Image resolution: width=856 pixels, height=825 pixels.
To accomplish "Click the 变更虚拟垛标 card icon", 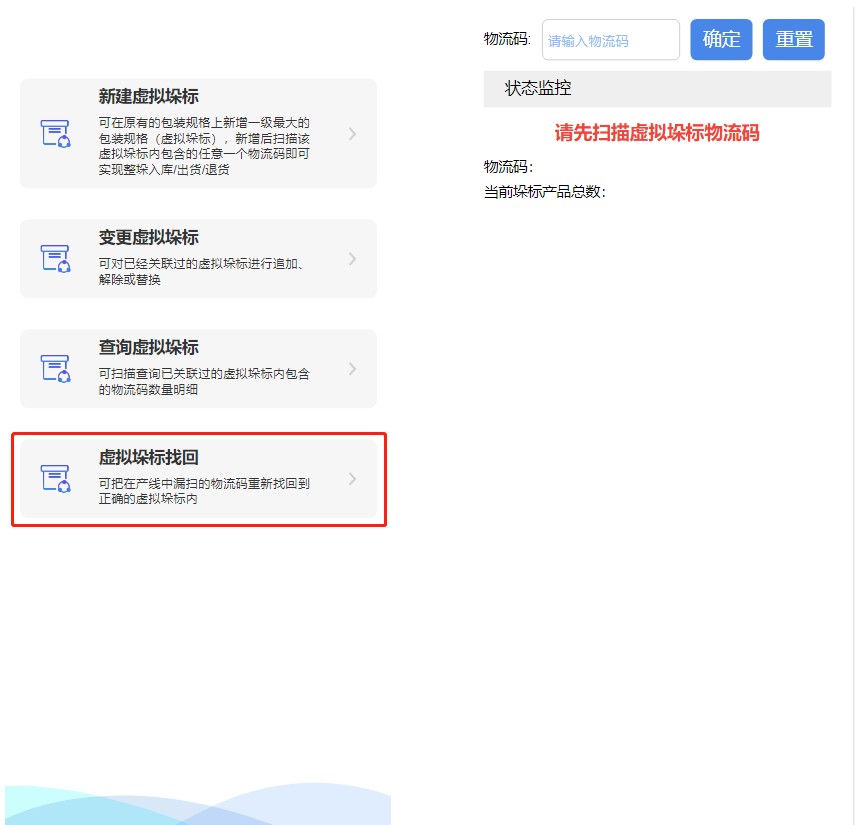I will (56, 259).
